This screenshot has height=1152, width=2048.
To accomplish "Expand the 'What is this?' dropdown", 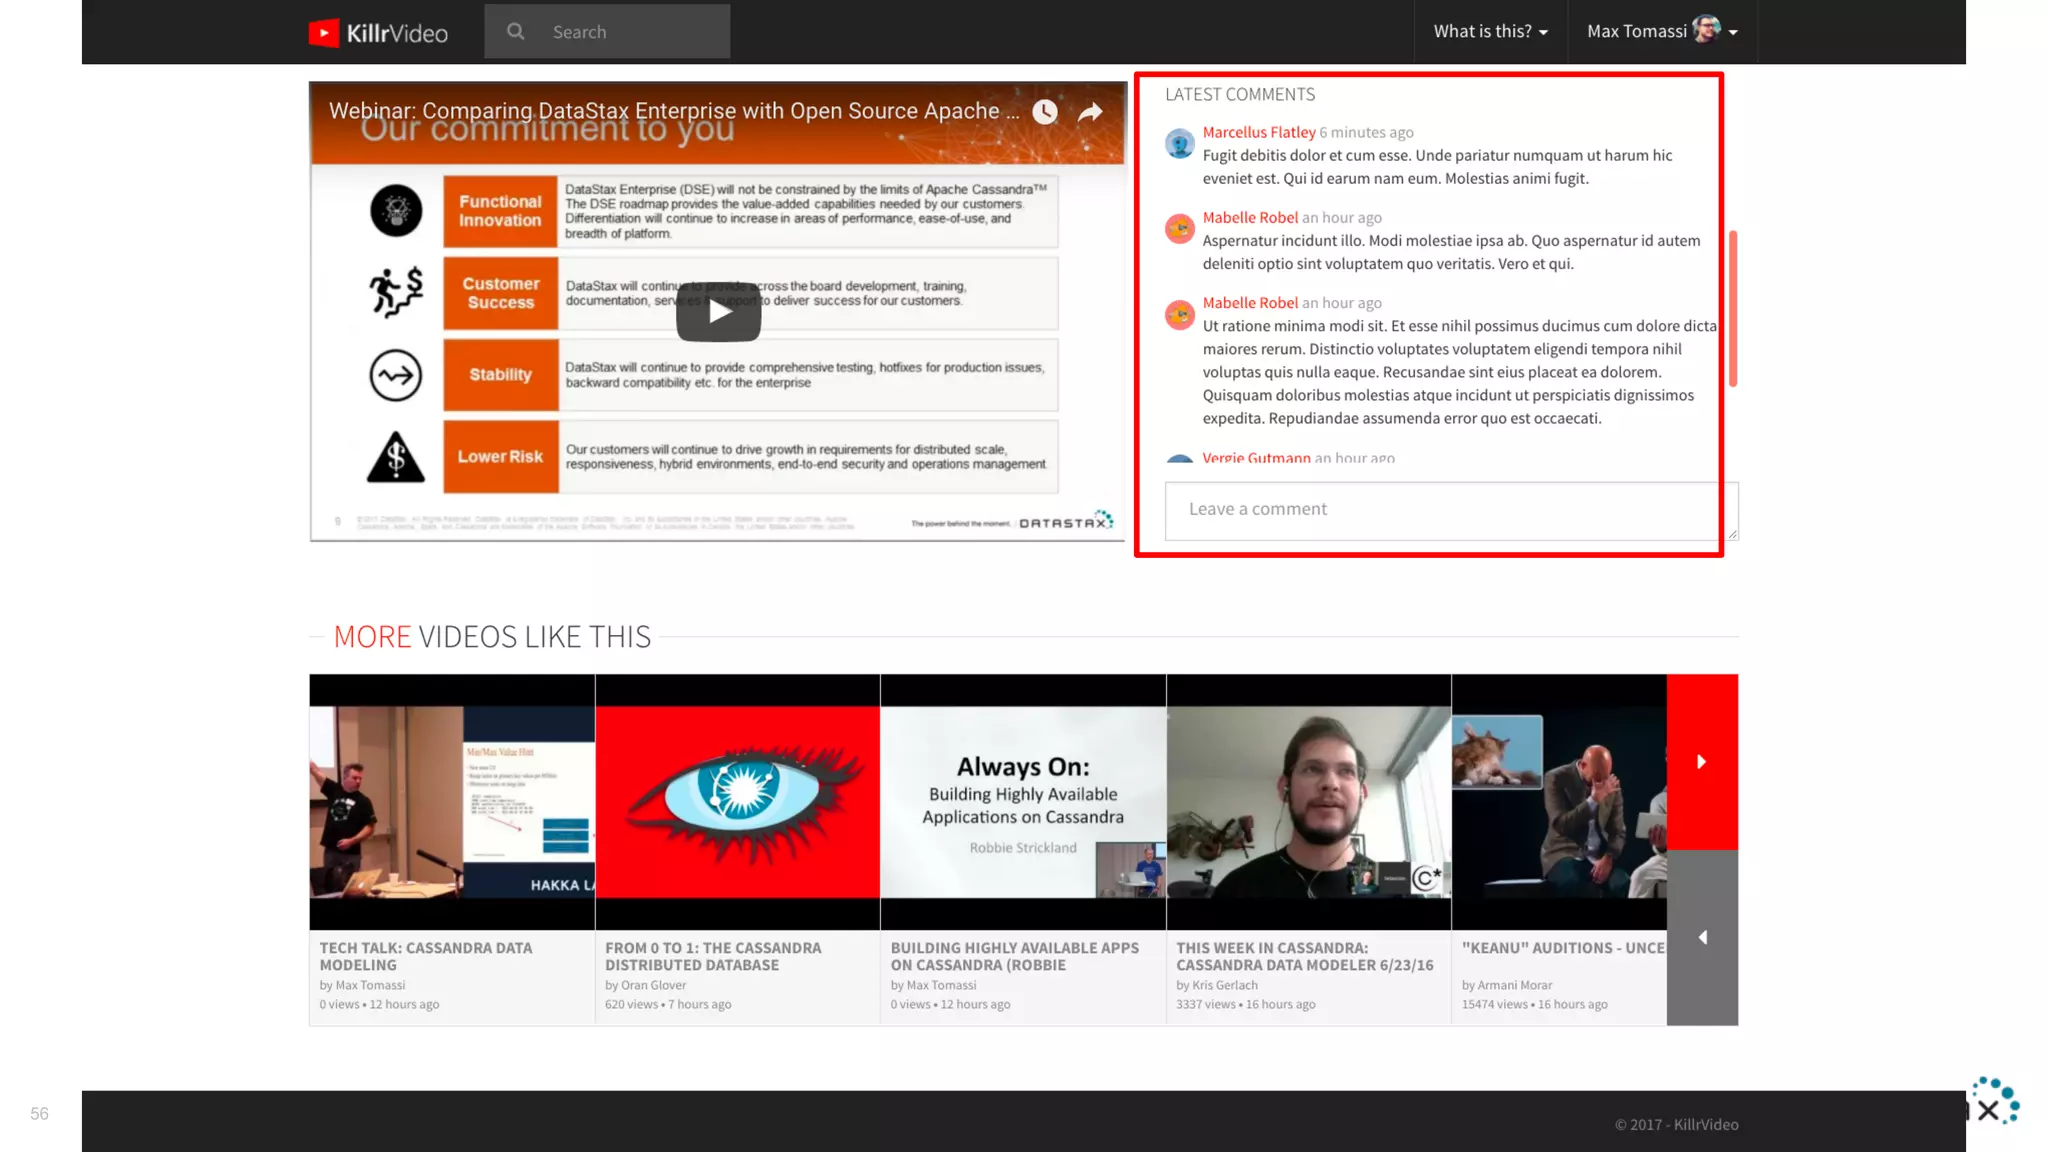I will coord(1490,32).
